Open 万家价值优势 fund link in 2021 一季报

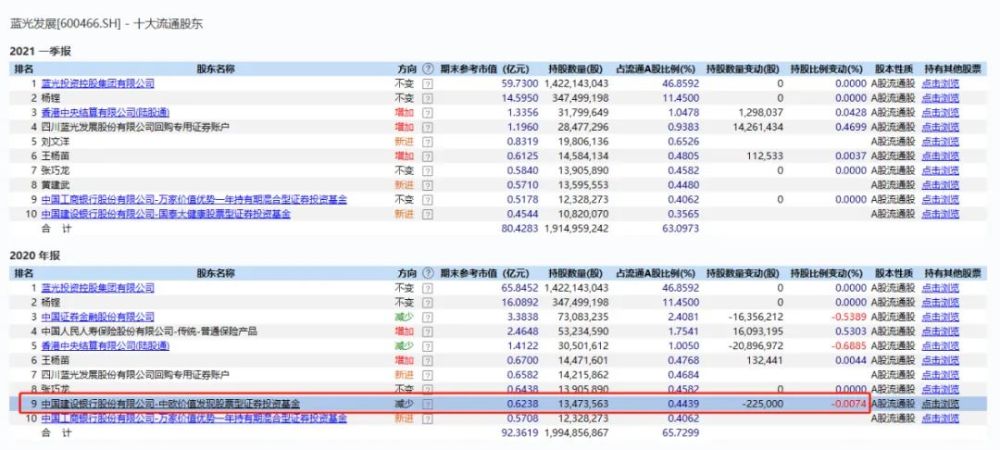point(195,200)
